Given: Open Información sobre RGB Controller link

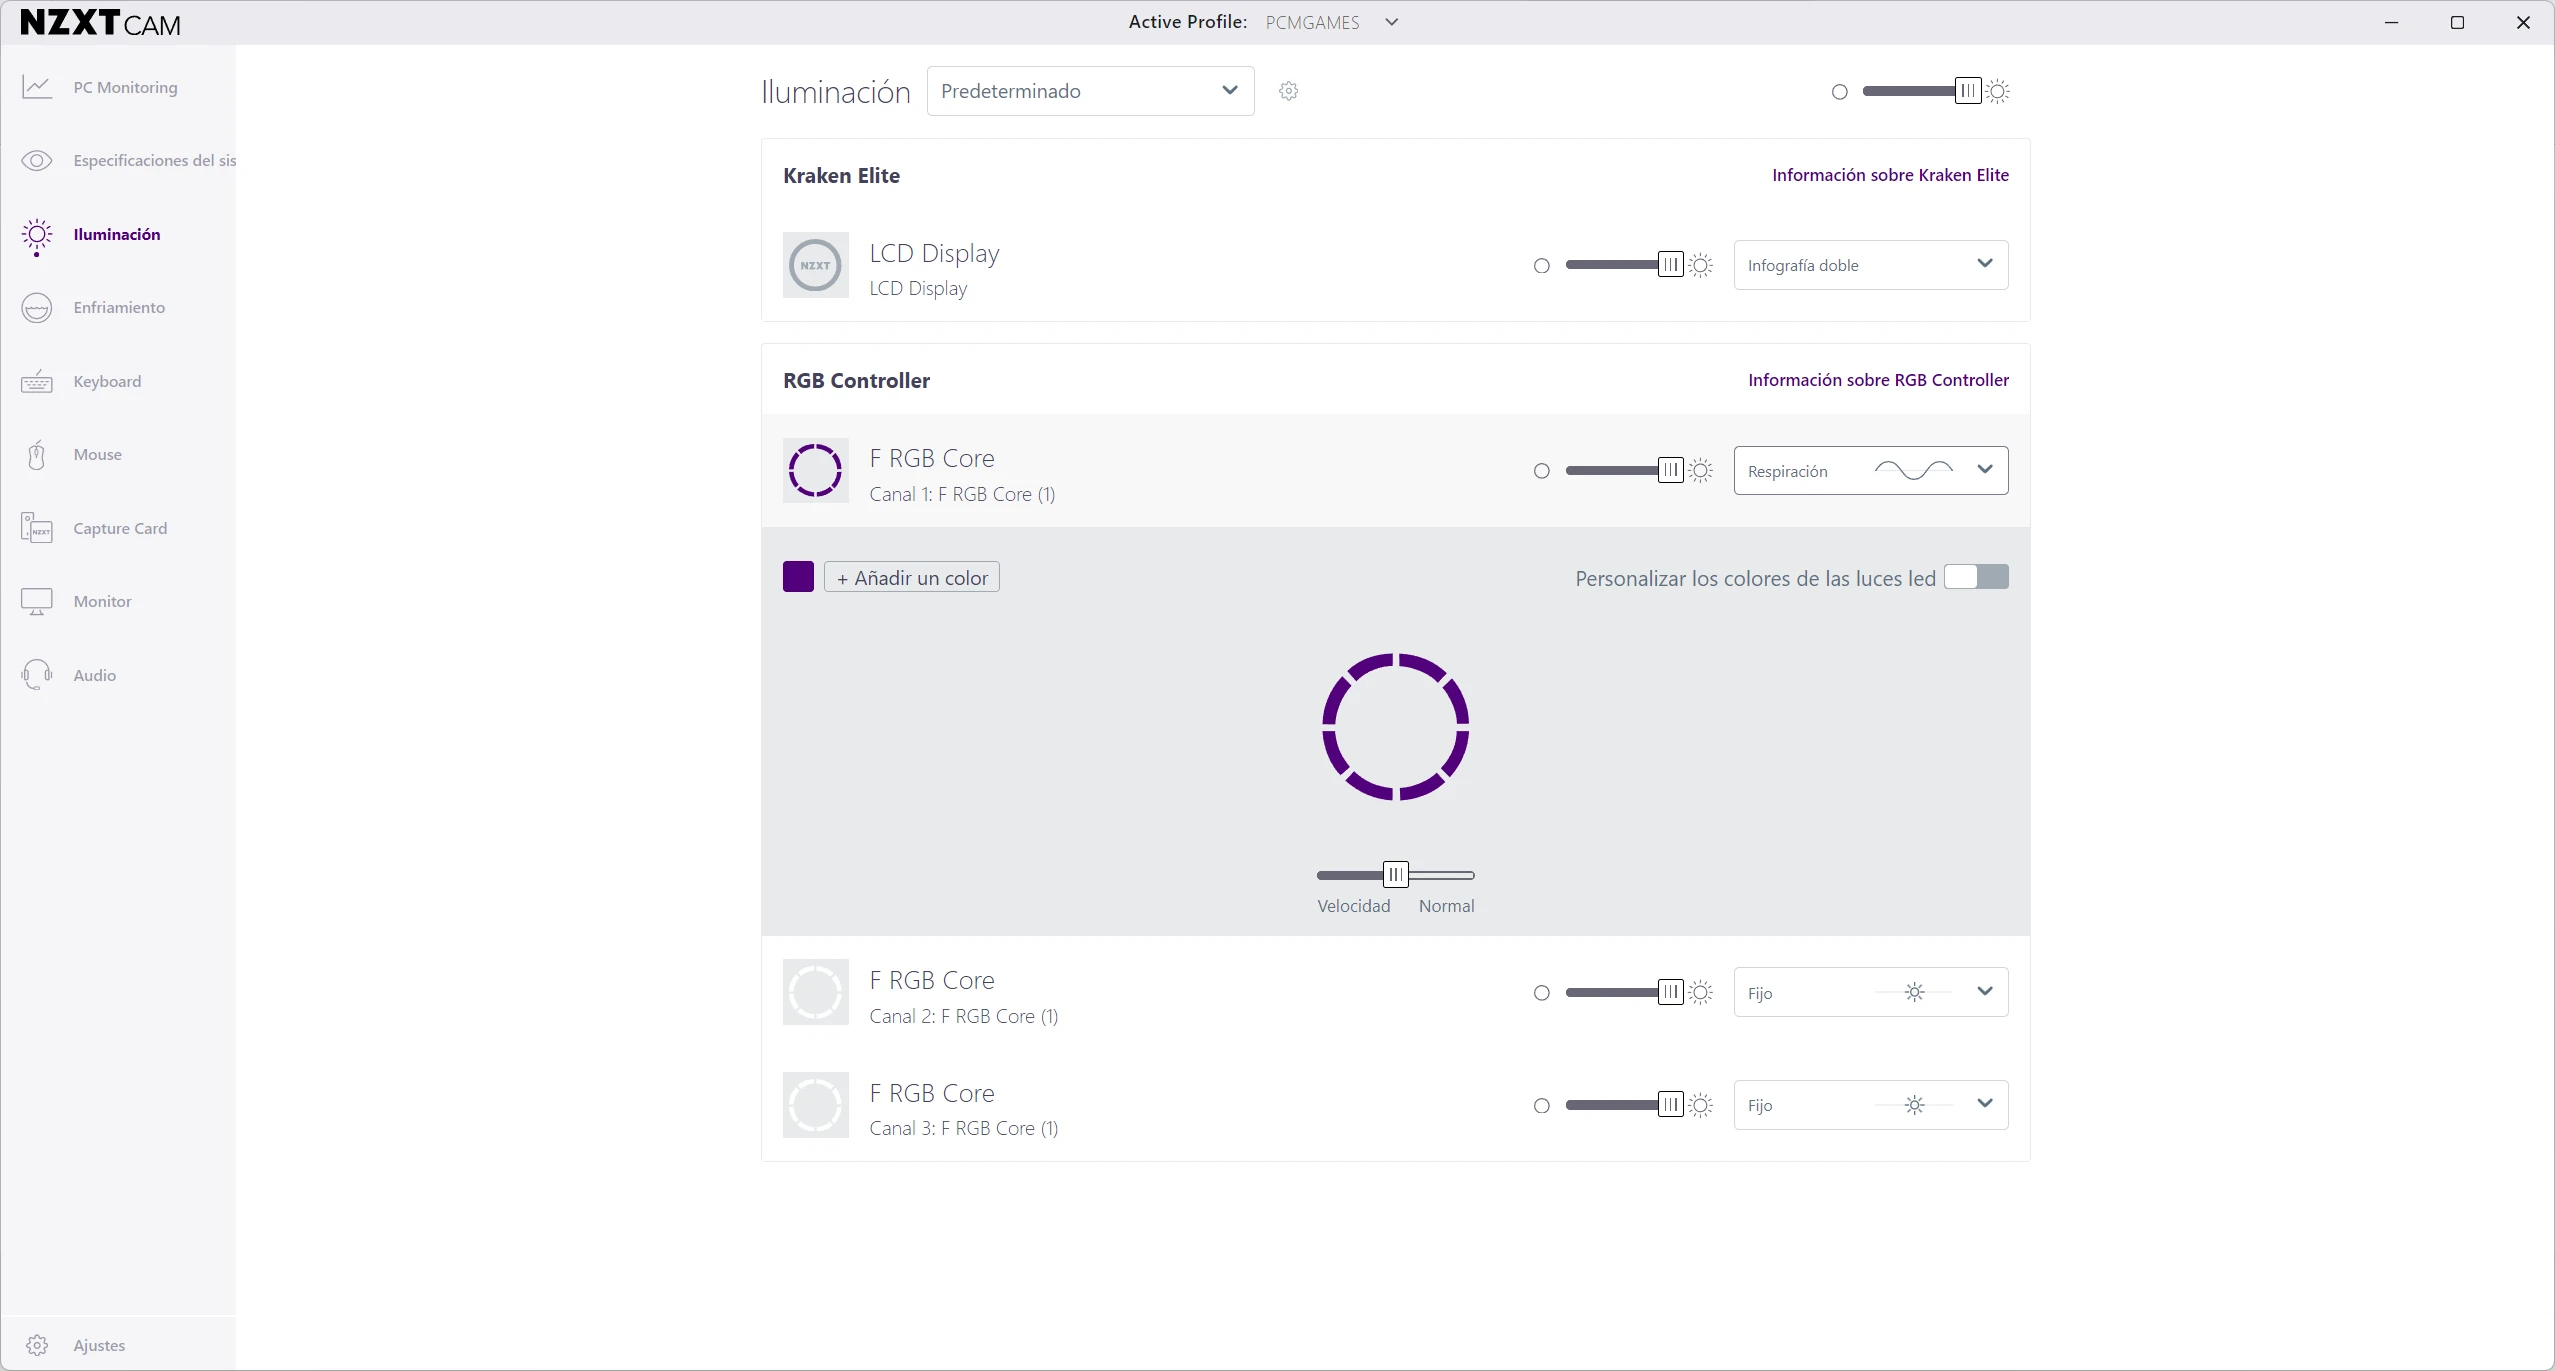Looking at the screenshot, I should (1878, 380).
